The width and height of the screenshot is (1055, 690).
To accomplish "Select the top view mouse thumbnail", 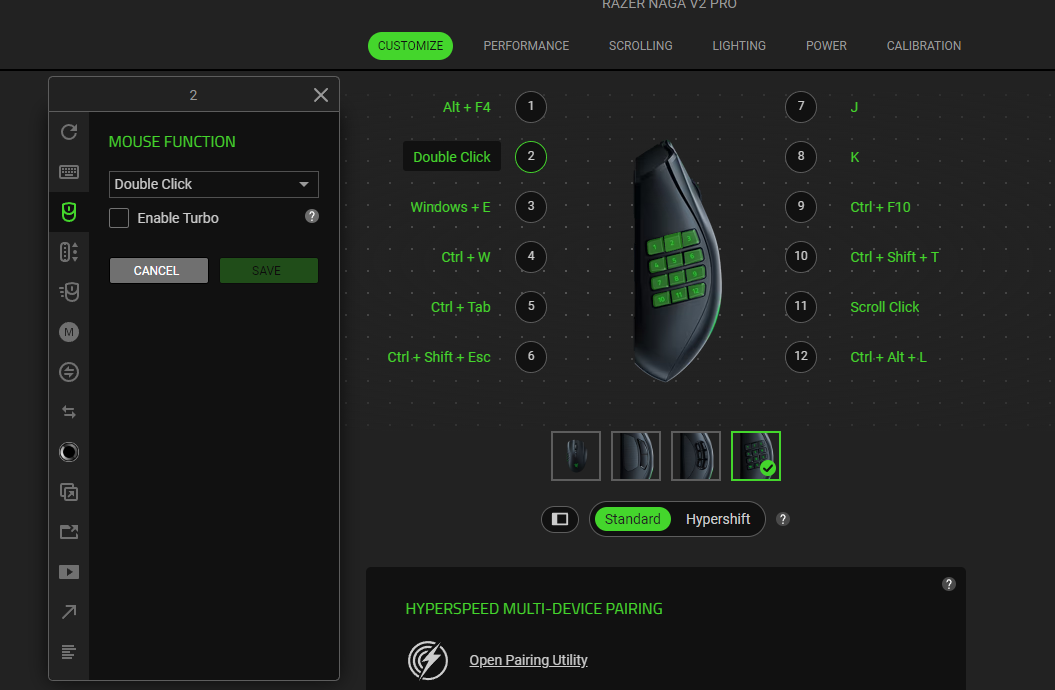I will point(576,456).
